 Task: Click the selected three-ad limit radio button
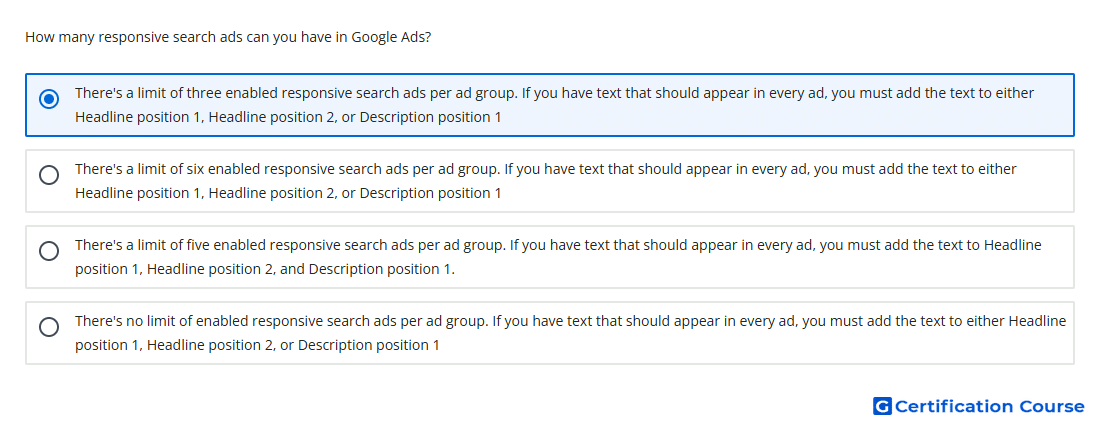pos(49,100)
